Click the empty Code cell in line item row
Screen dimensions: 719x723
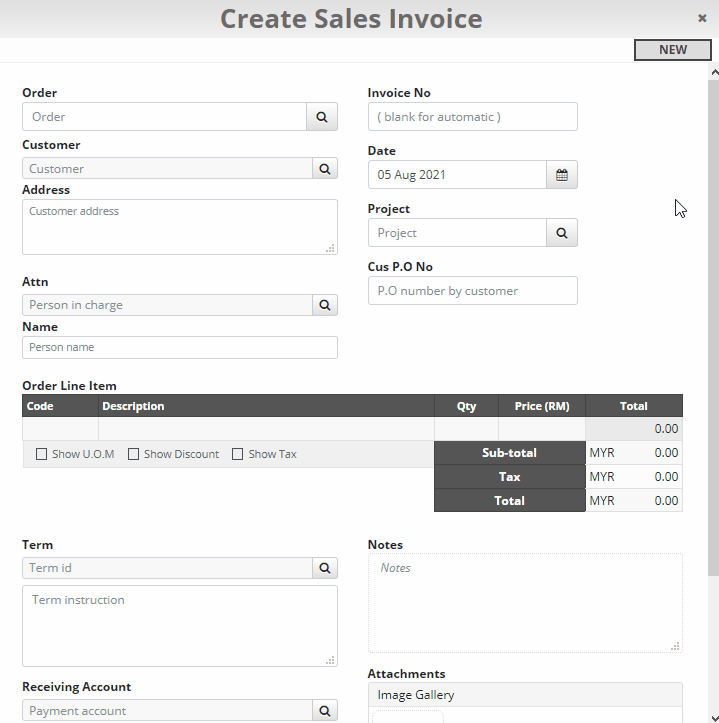point(60,429)
